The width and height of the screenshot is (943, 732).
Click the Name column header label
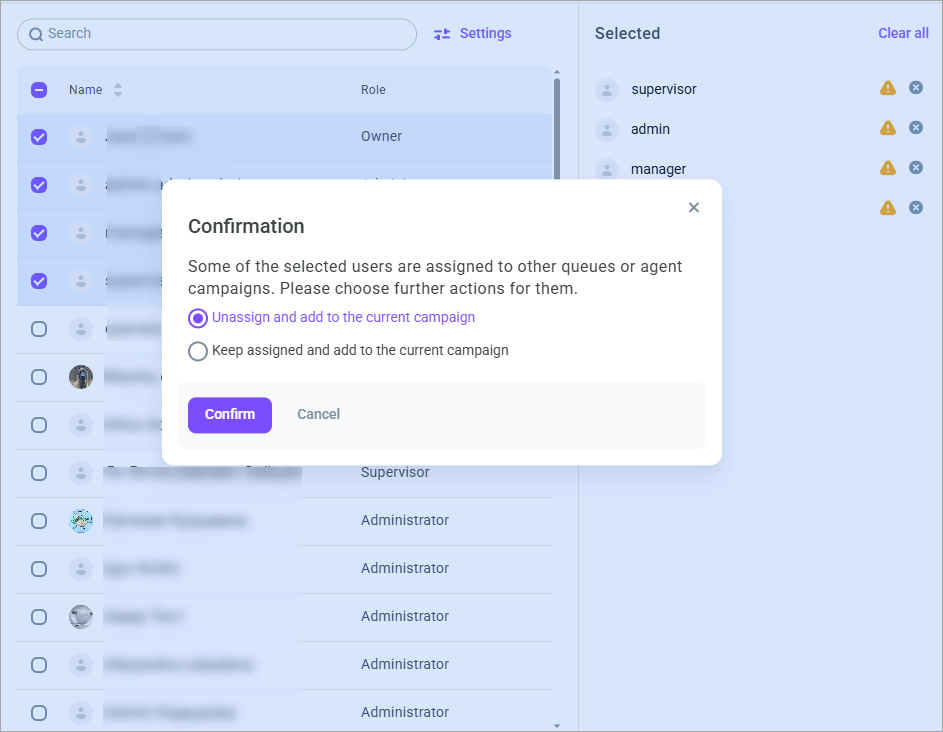(85, 90)
